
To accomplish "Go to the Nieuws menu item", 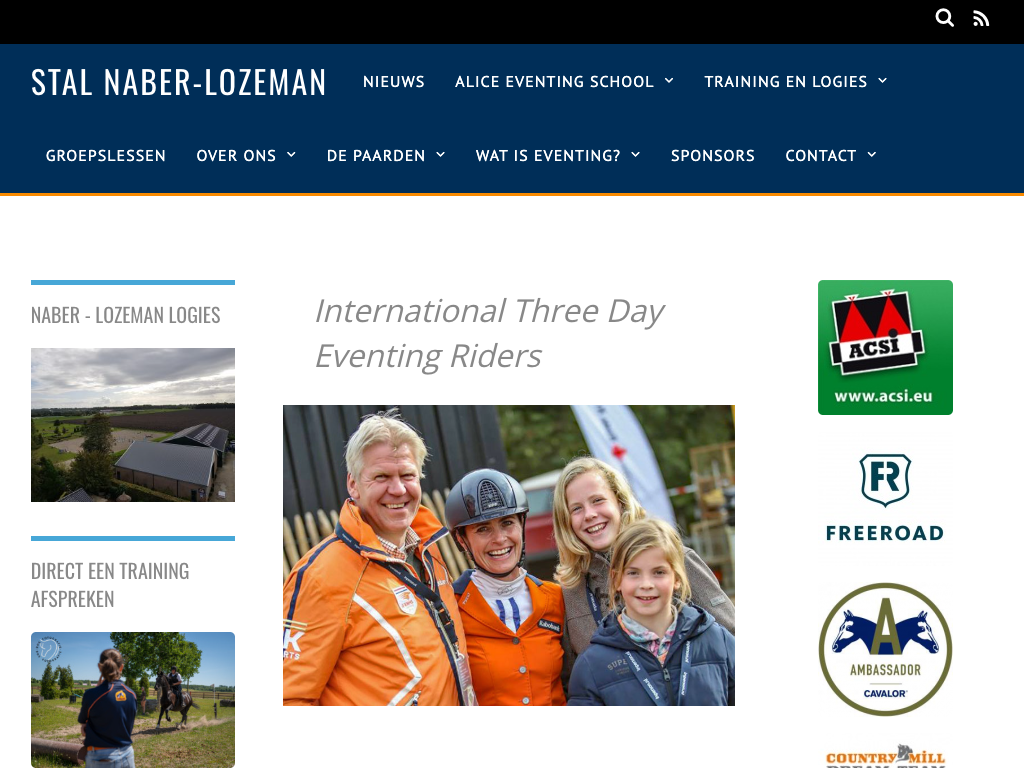I will click(394, 82).
